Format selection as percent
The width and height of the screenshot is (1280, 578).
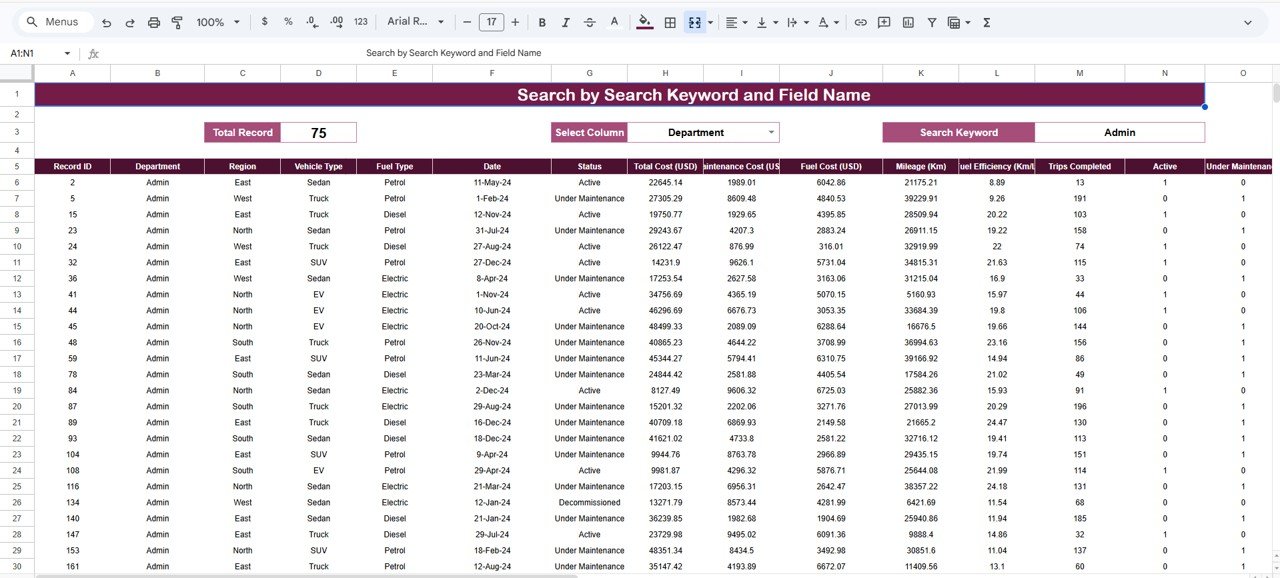[x=287, y=21]
